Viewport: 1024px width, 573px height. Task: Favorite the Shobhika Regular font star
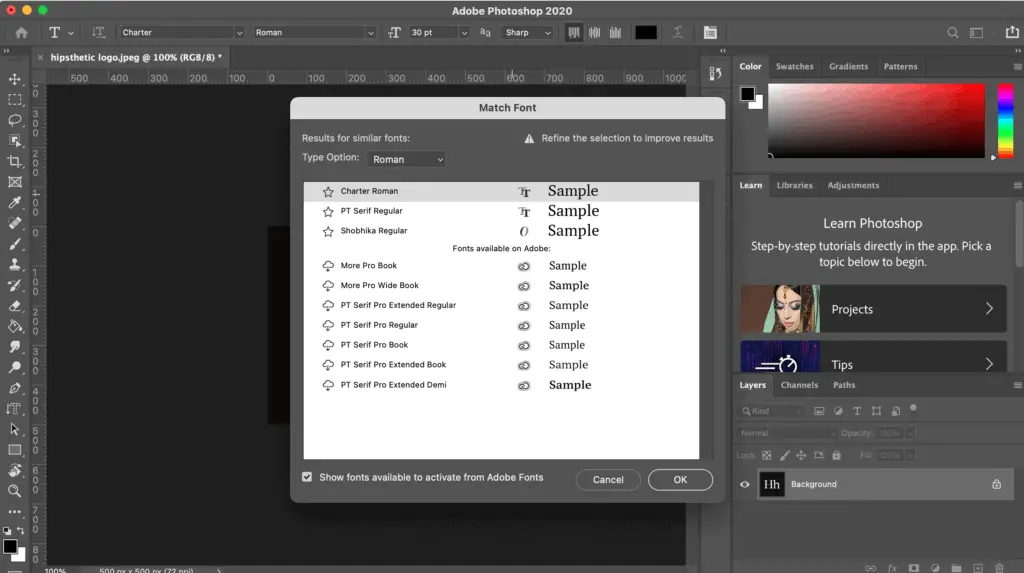[x=328, y=231]
